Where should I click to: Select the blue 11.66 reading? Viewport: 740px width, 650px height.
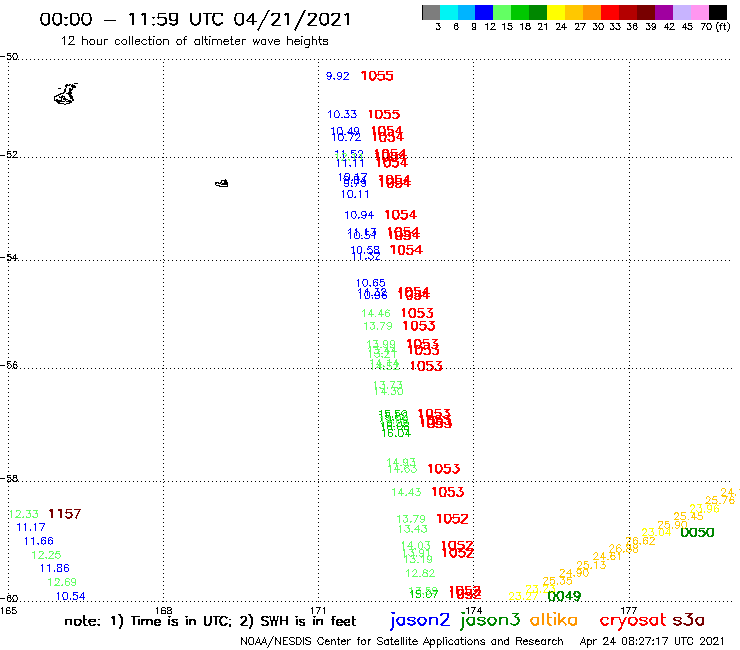point(39,541)
